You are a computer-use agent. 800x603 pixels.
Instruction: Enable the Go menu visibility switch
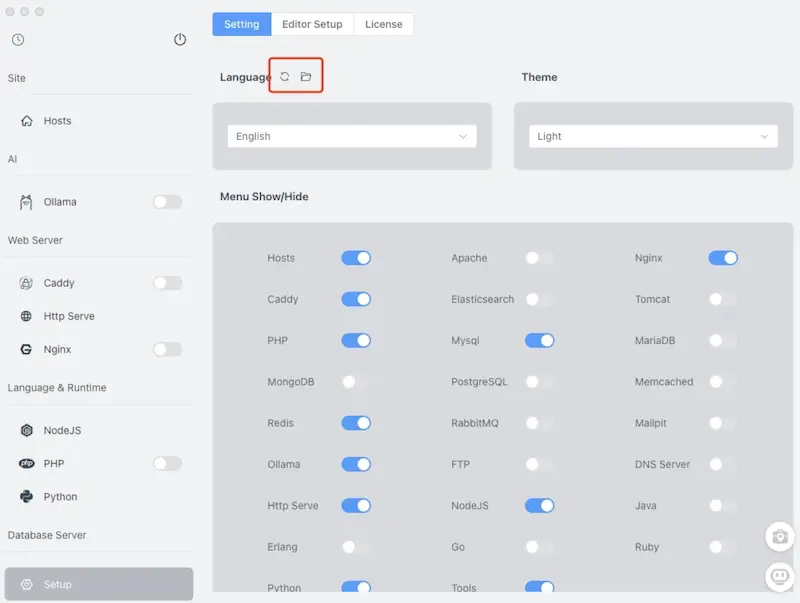point(539,547)
